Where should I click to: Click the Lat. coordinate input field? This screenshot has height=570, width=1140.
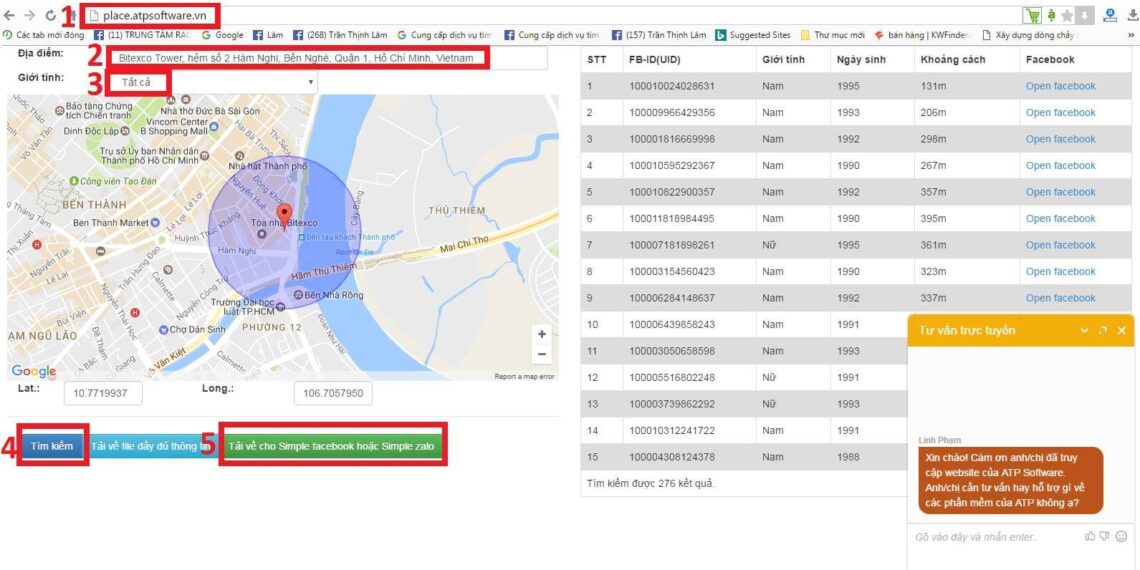pos(103,393)
